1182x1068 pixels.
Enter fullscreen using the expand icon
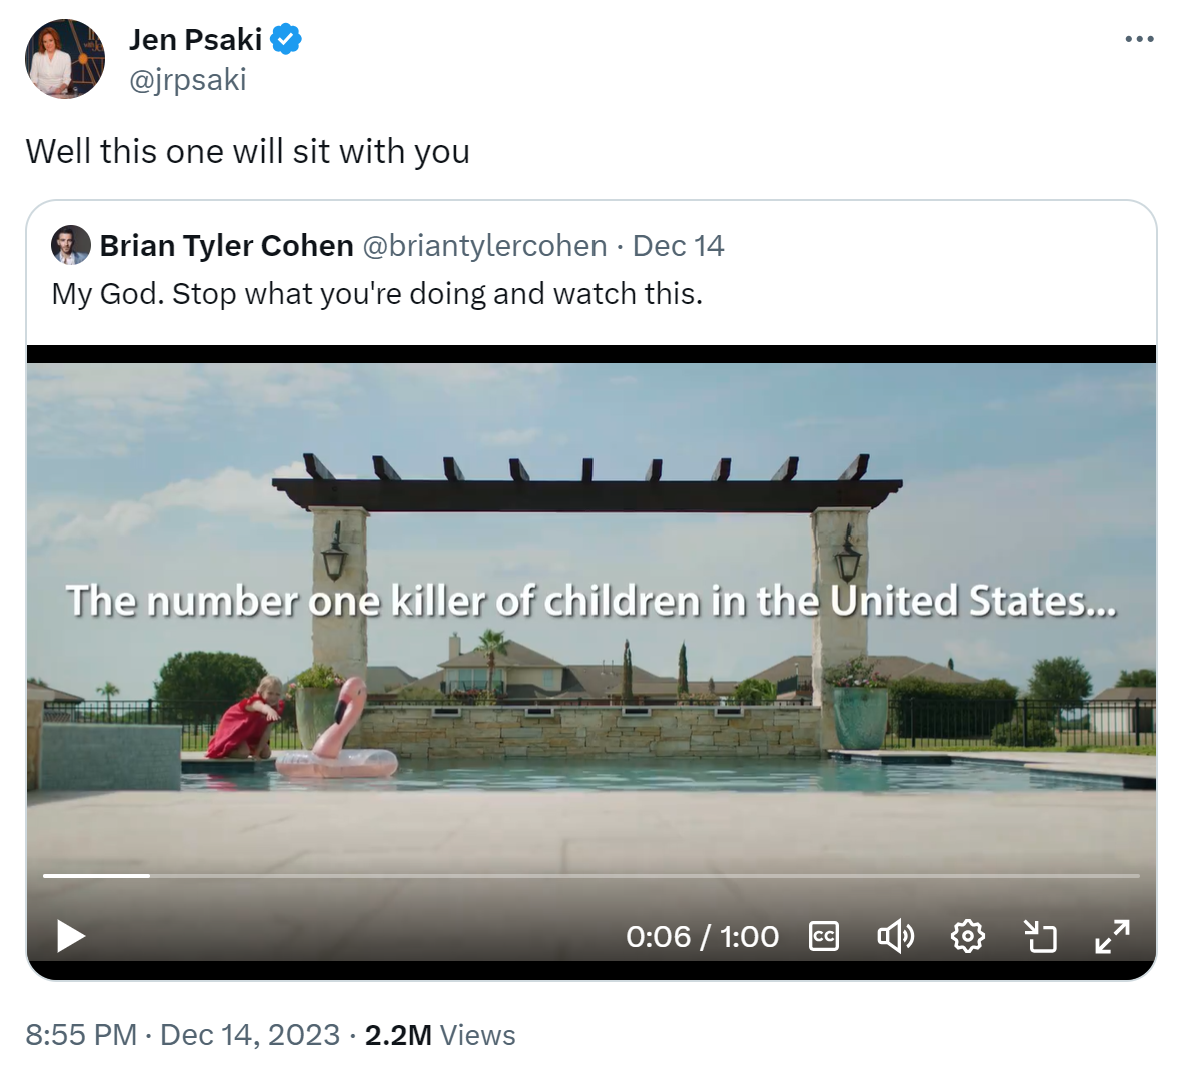[x=1111, y=936]
